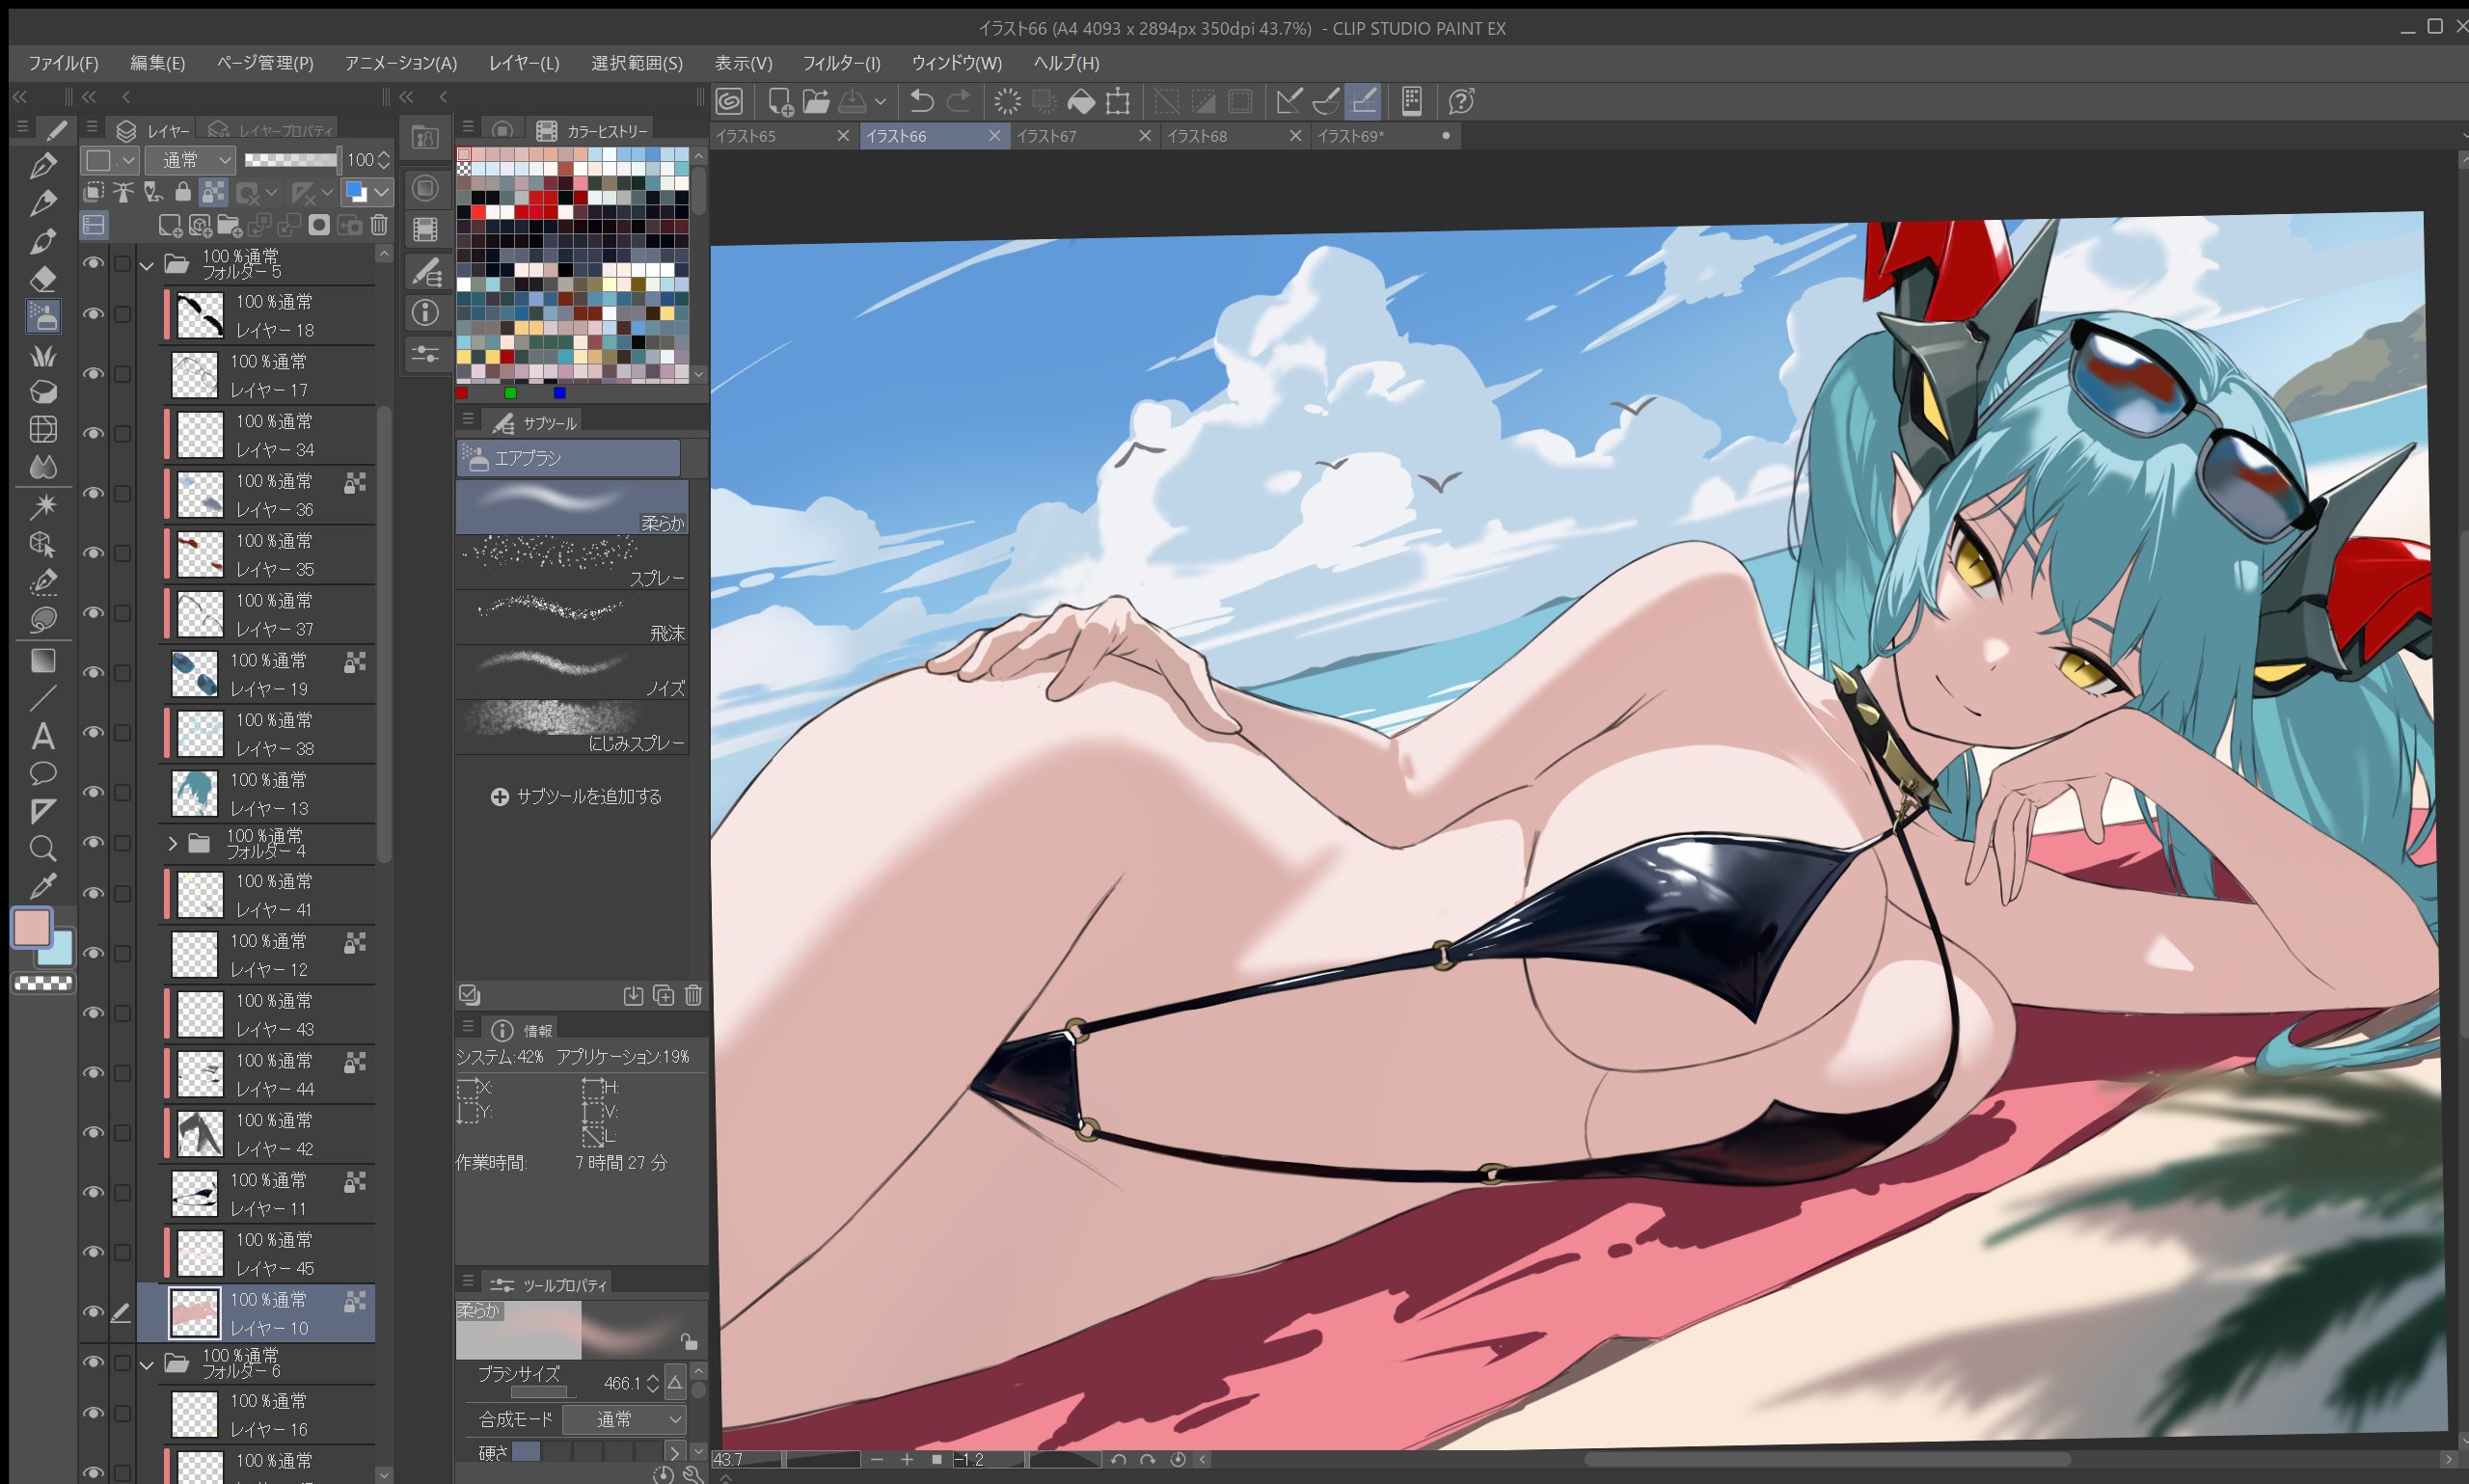Check the selection box beside レイヤー 11

122,1192
